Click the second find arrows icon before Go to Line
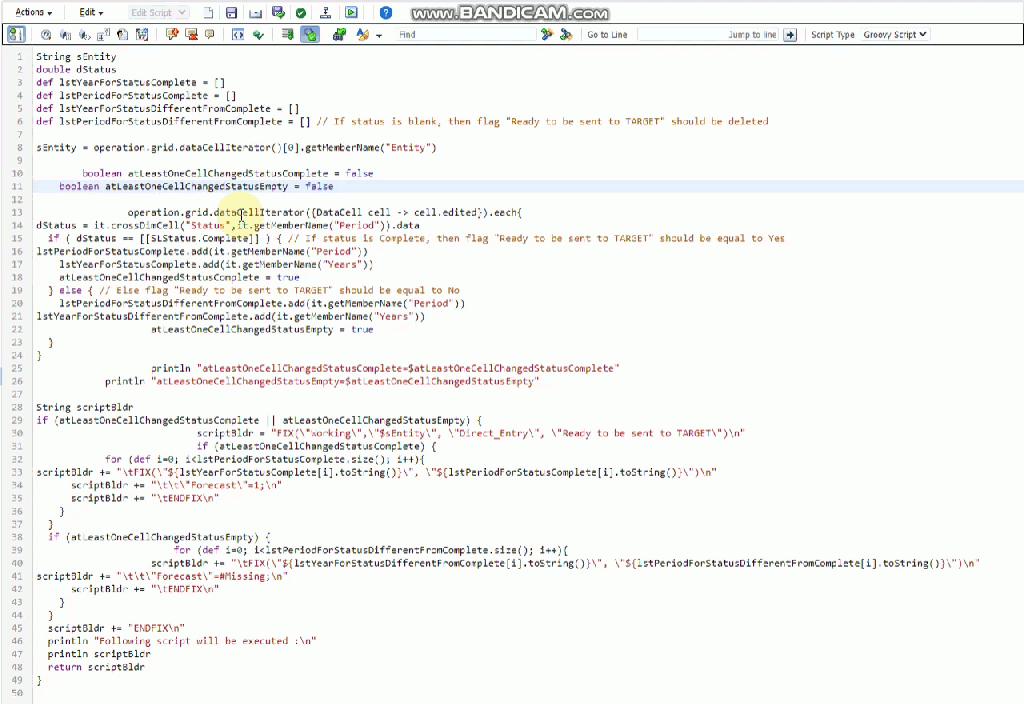The width and height of the screenshot is (1036, 728). (x=566, y=34)
